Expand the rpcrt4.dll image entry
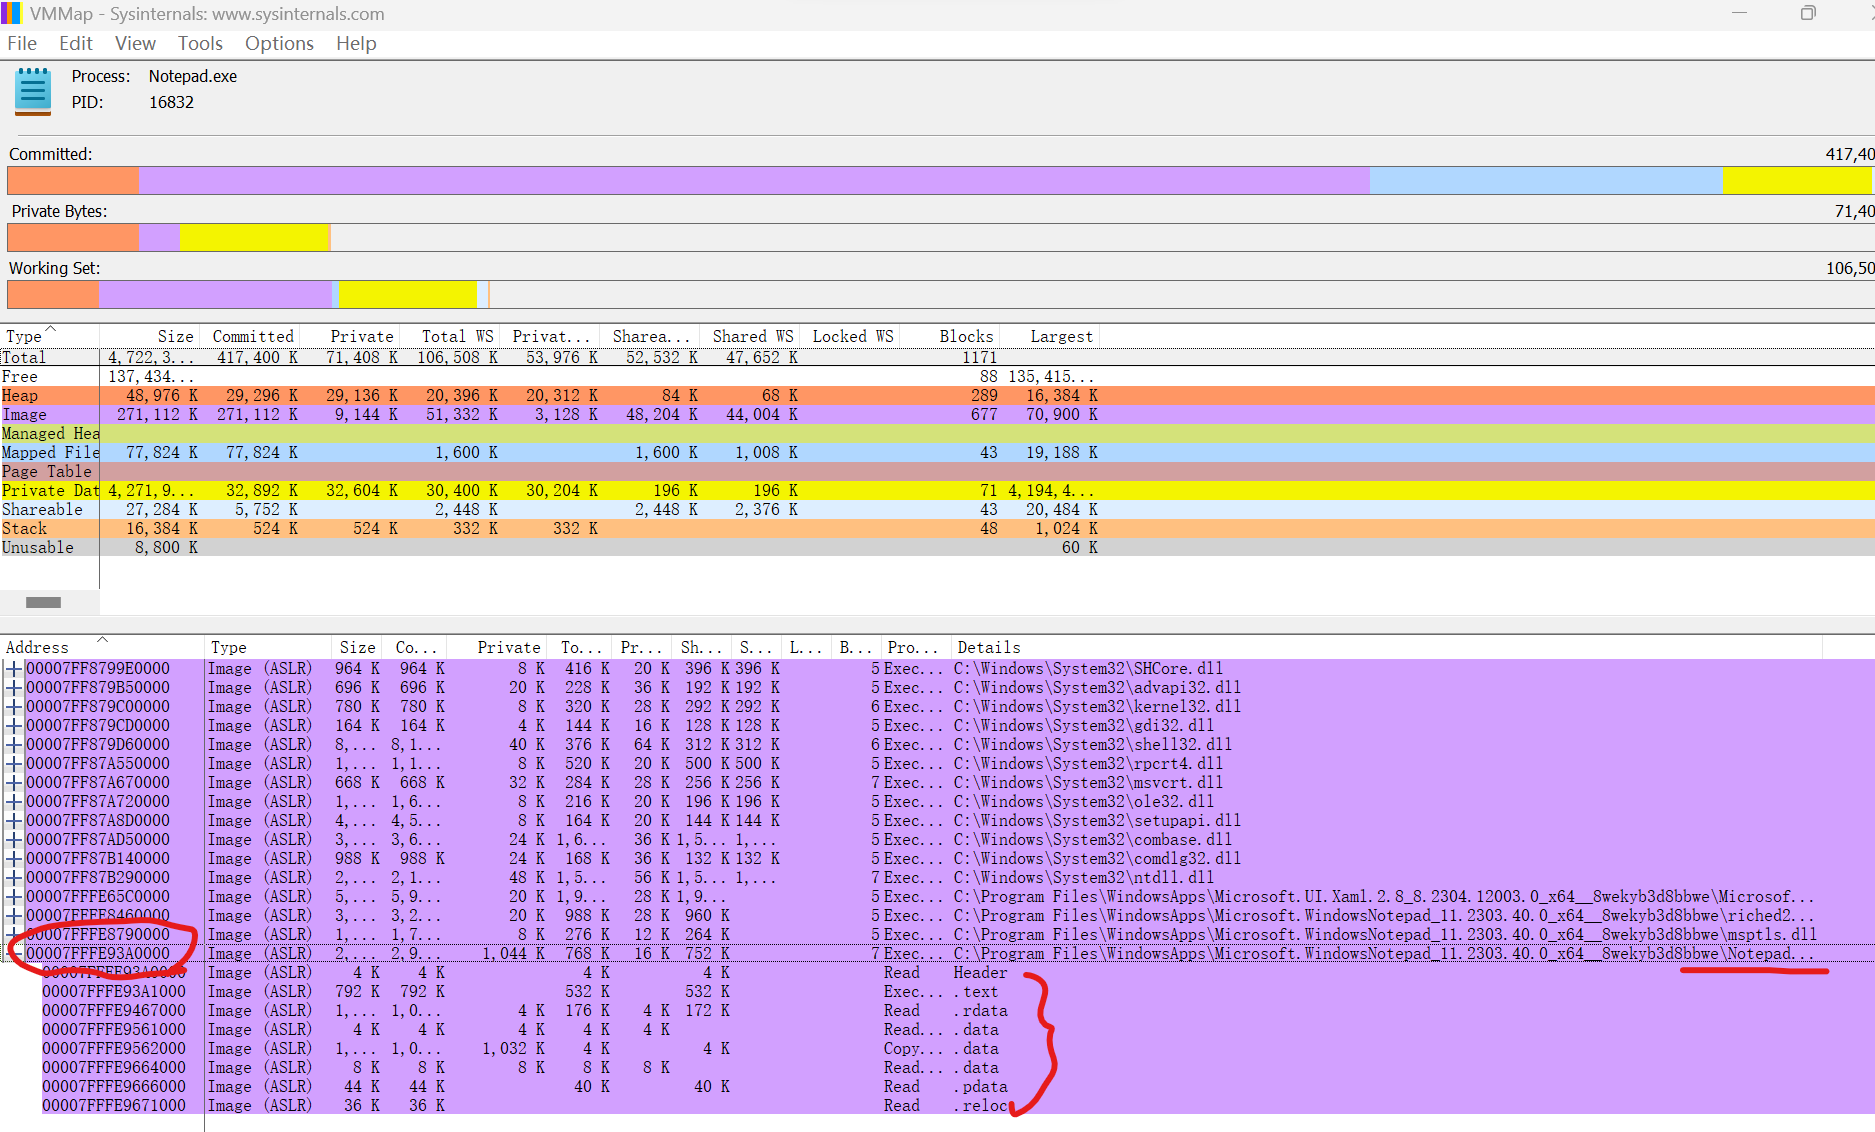Viewport: 1875px width, 1132px height. coord(14,763)
